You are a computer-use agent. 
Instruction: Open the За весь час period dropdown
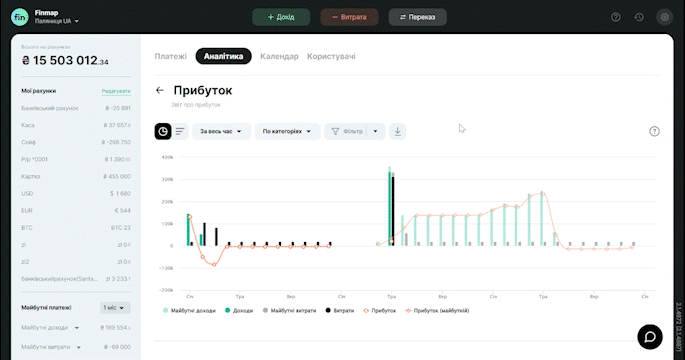(x=221, y=131)
